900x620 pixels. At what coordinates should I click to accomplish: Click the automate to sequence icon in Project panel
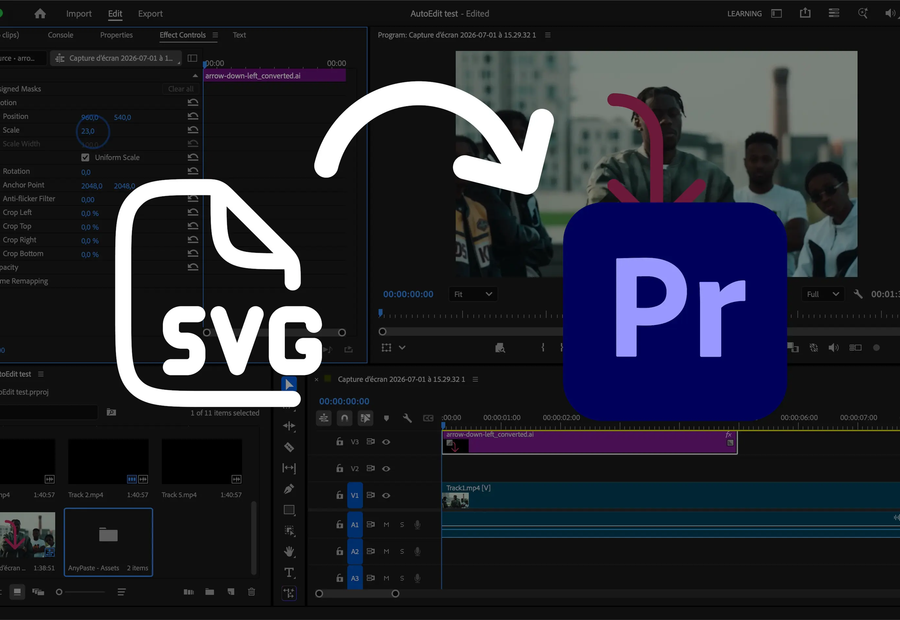[188, 592]
